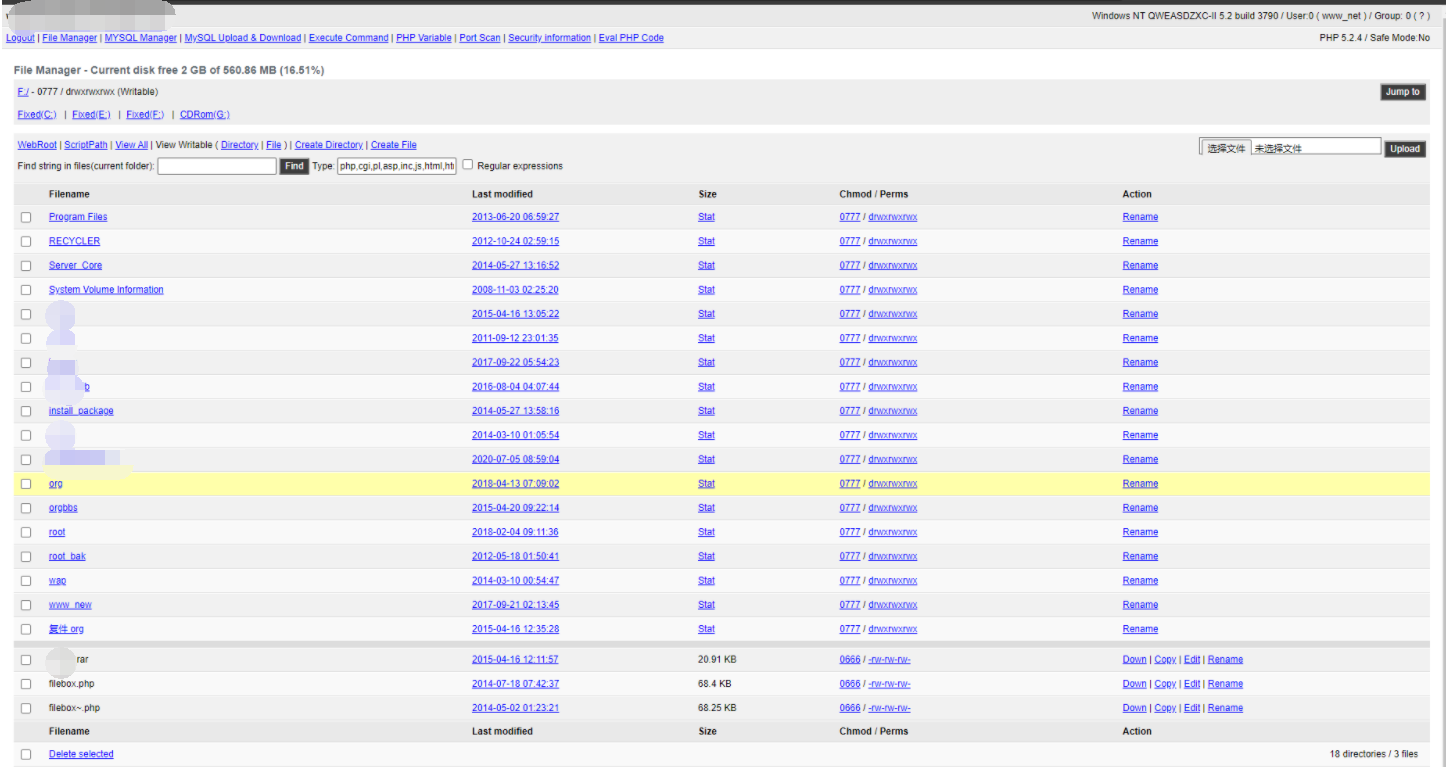Enable the Regular expressions option

[467, 165]
